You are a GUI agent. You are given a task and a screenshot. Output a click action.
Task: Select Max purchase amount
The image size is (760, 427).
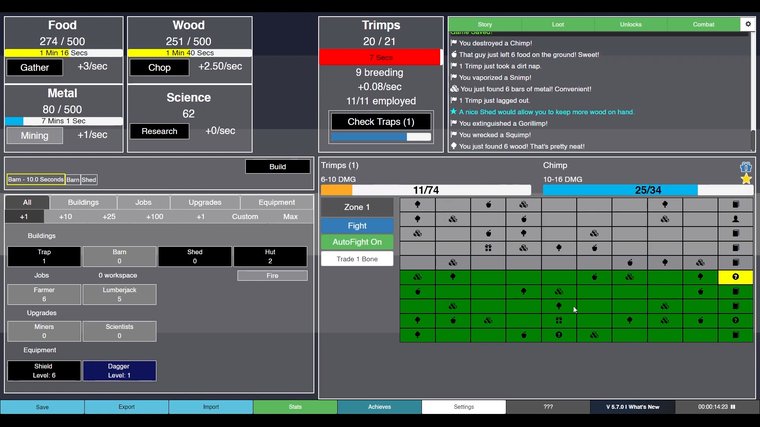pos(290,216)
